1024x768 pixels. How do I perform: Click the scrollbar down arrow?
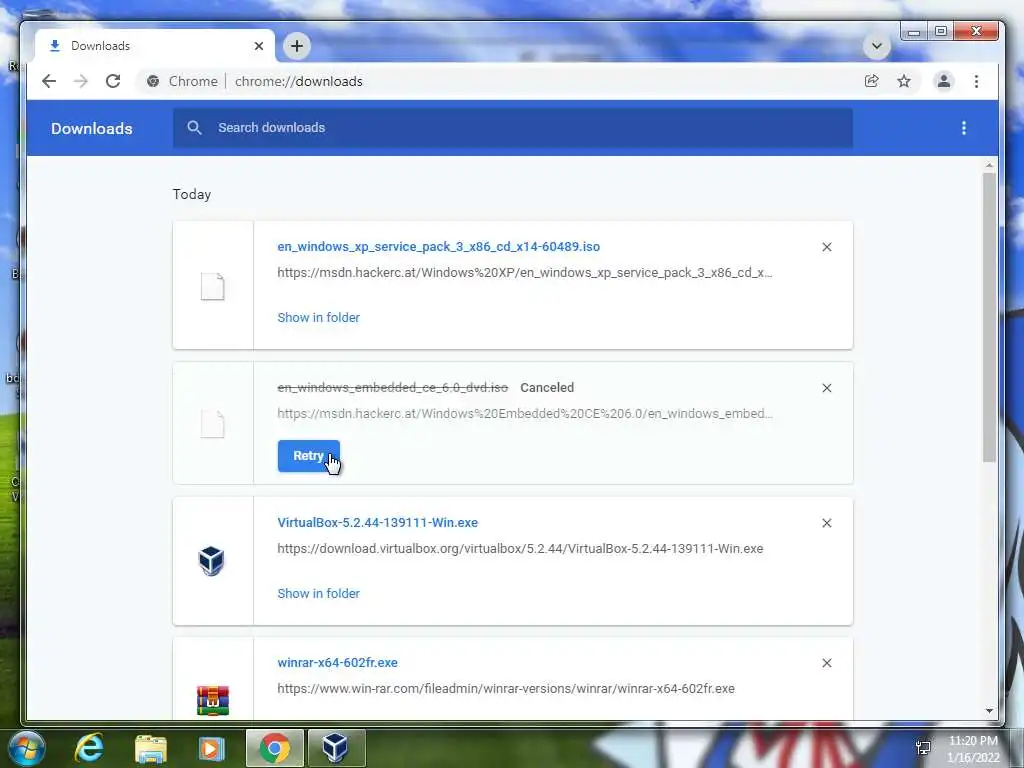989,711
